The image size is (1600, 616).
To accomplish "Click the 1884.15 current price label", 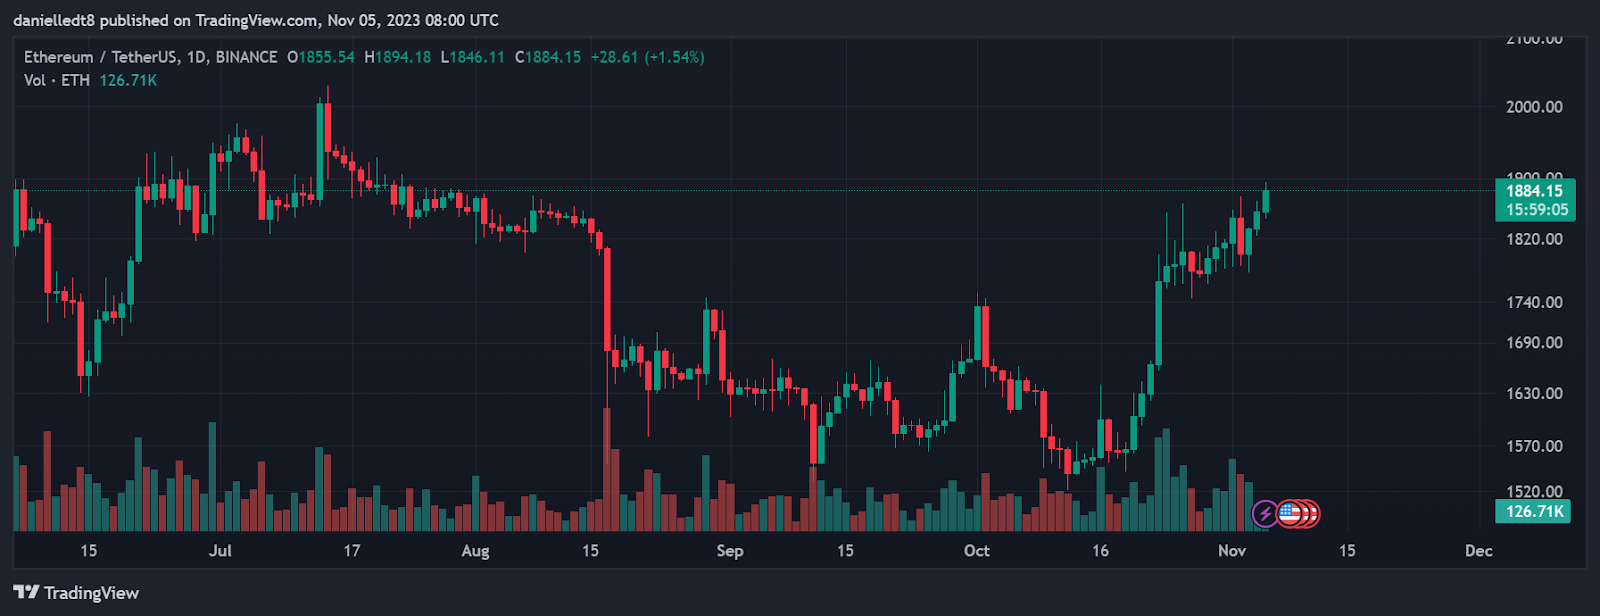I will tap(1534, 191).
